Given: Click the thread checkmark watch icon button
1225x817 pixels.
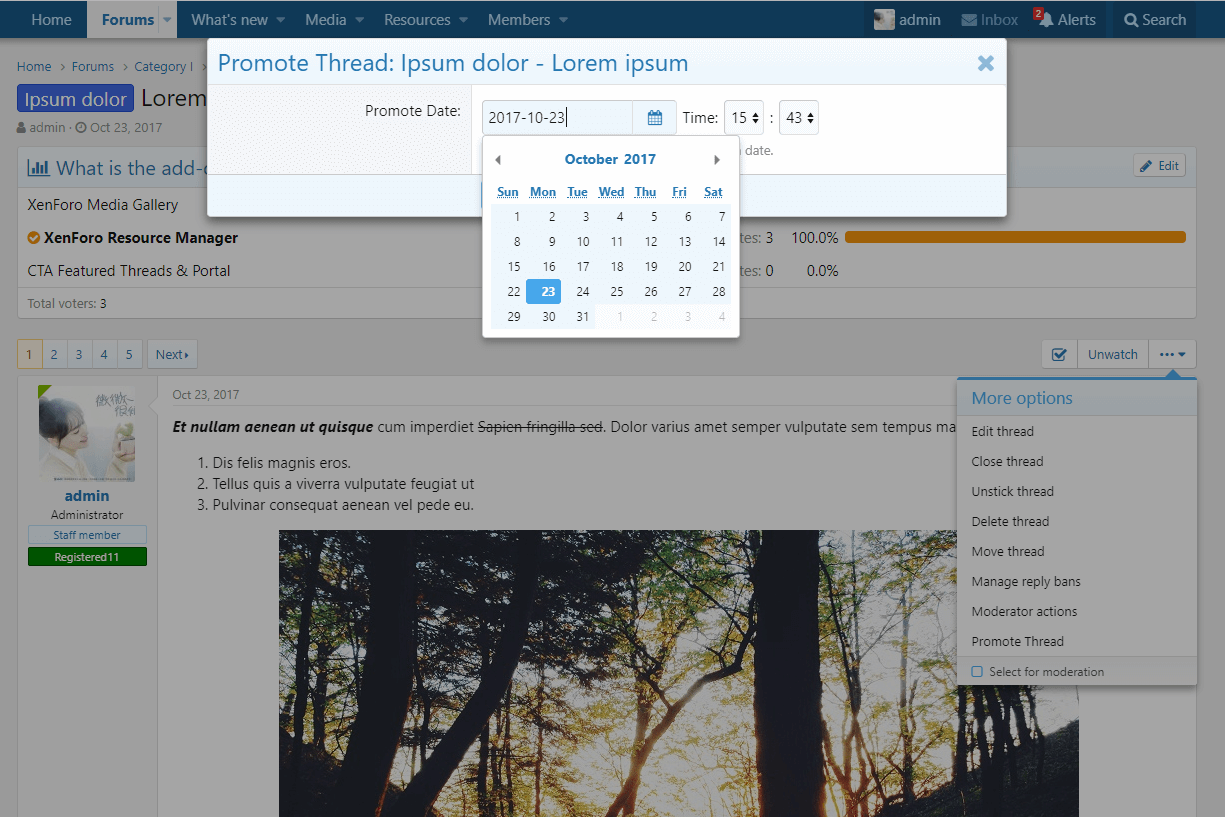Looking at the screenshot, I should 1059,354.
